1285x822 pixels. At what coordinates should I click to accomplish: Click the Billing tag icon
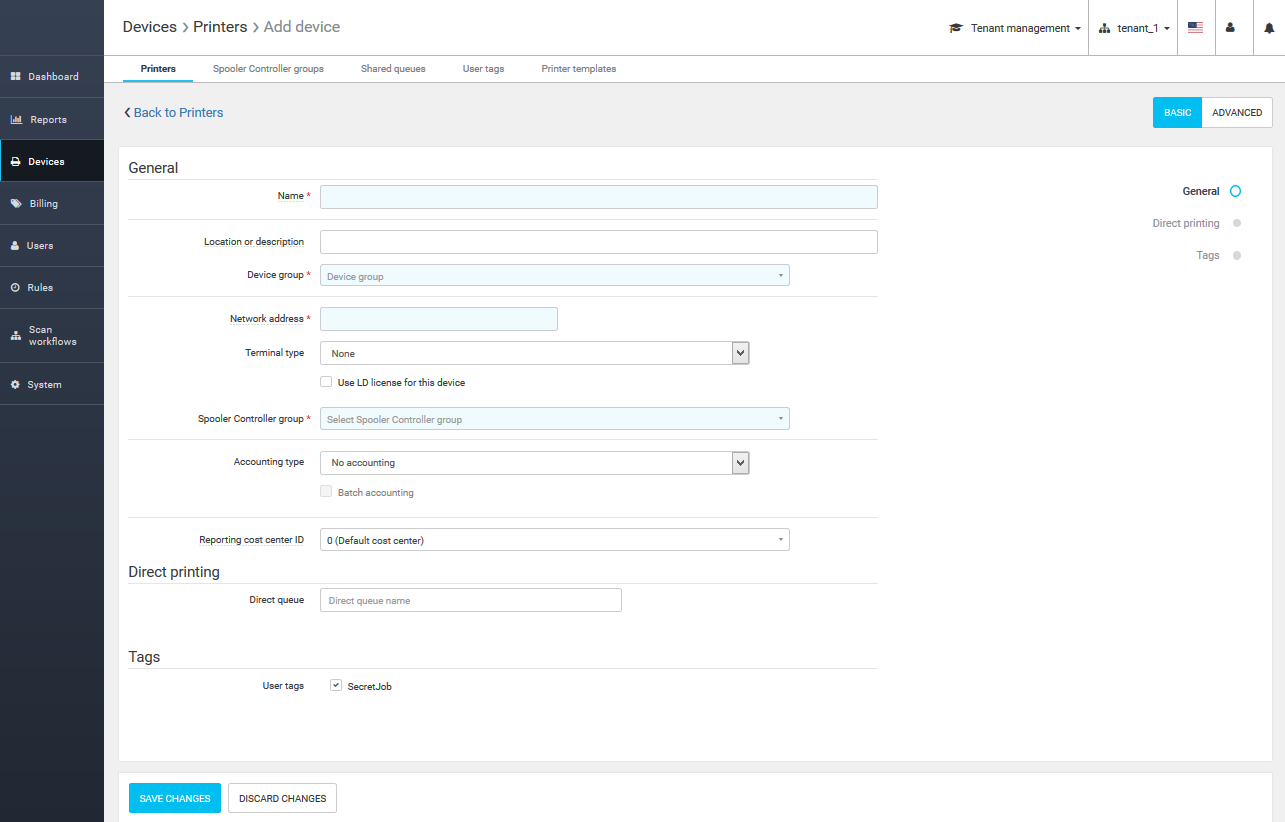[16, 204]
